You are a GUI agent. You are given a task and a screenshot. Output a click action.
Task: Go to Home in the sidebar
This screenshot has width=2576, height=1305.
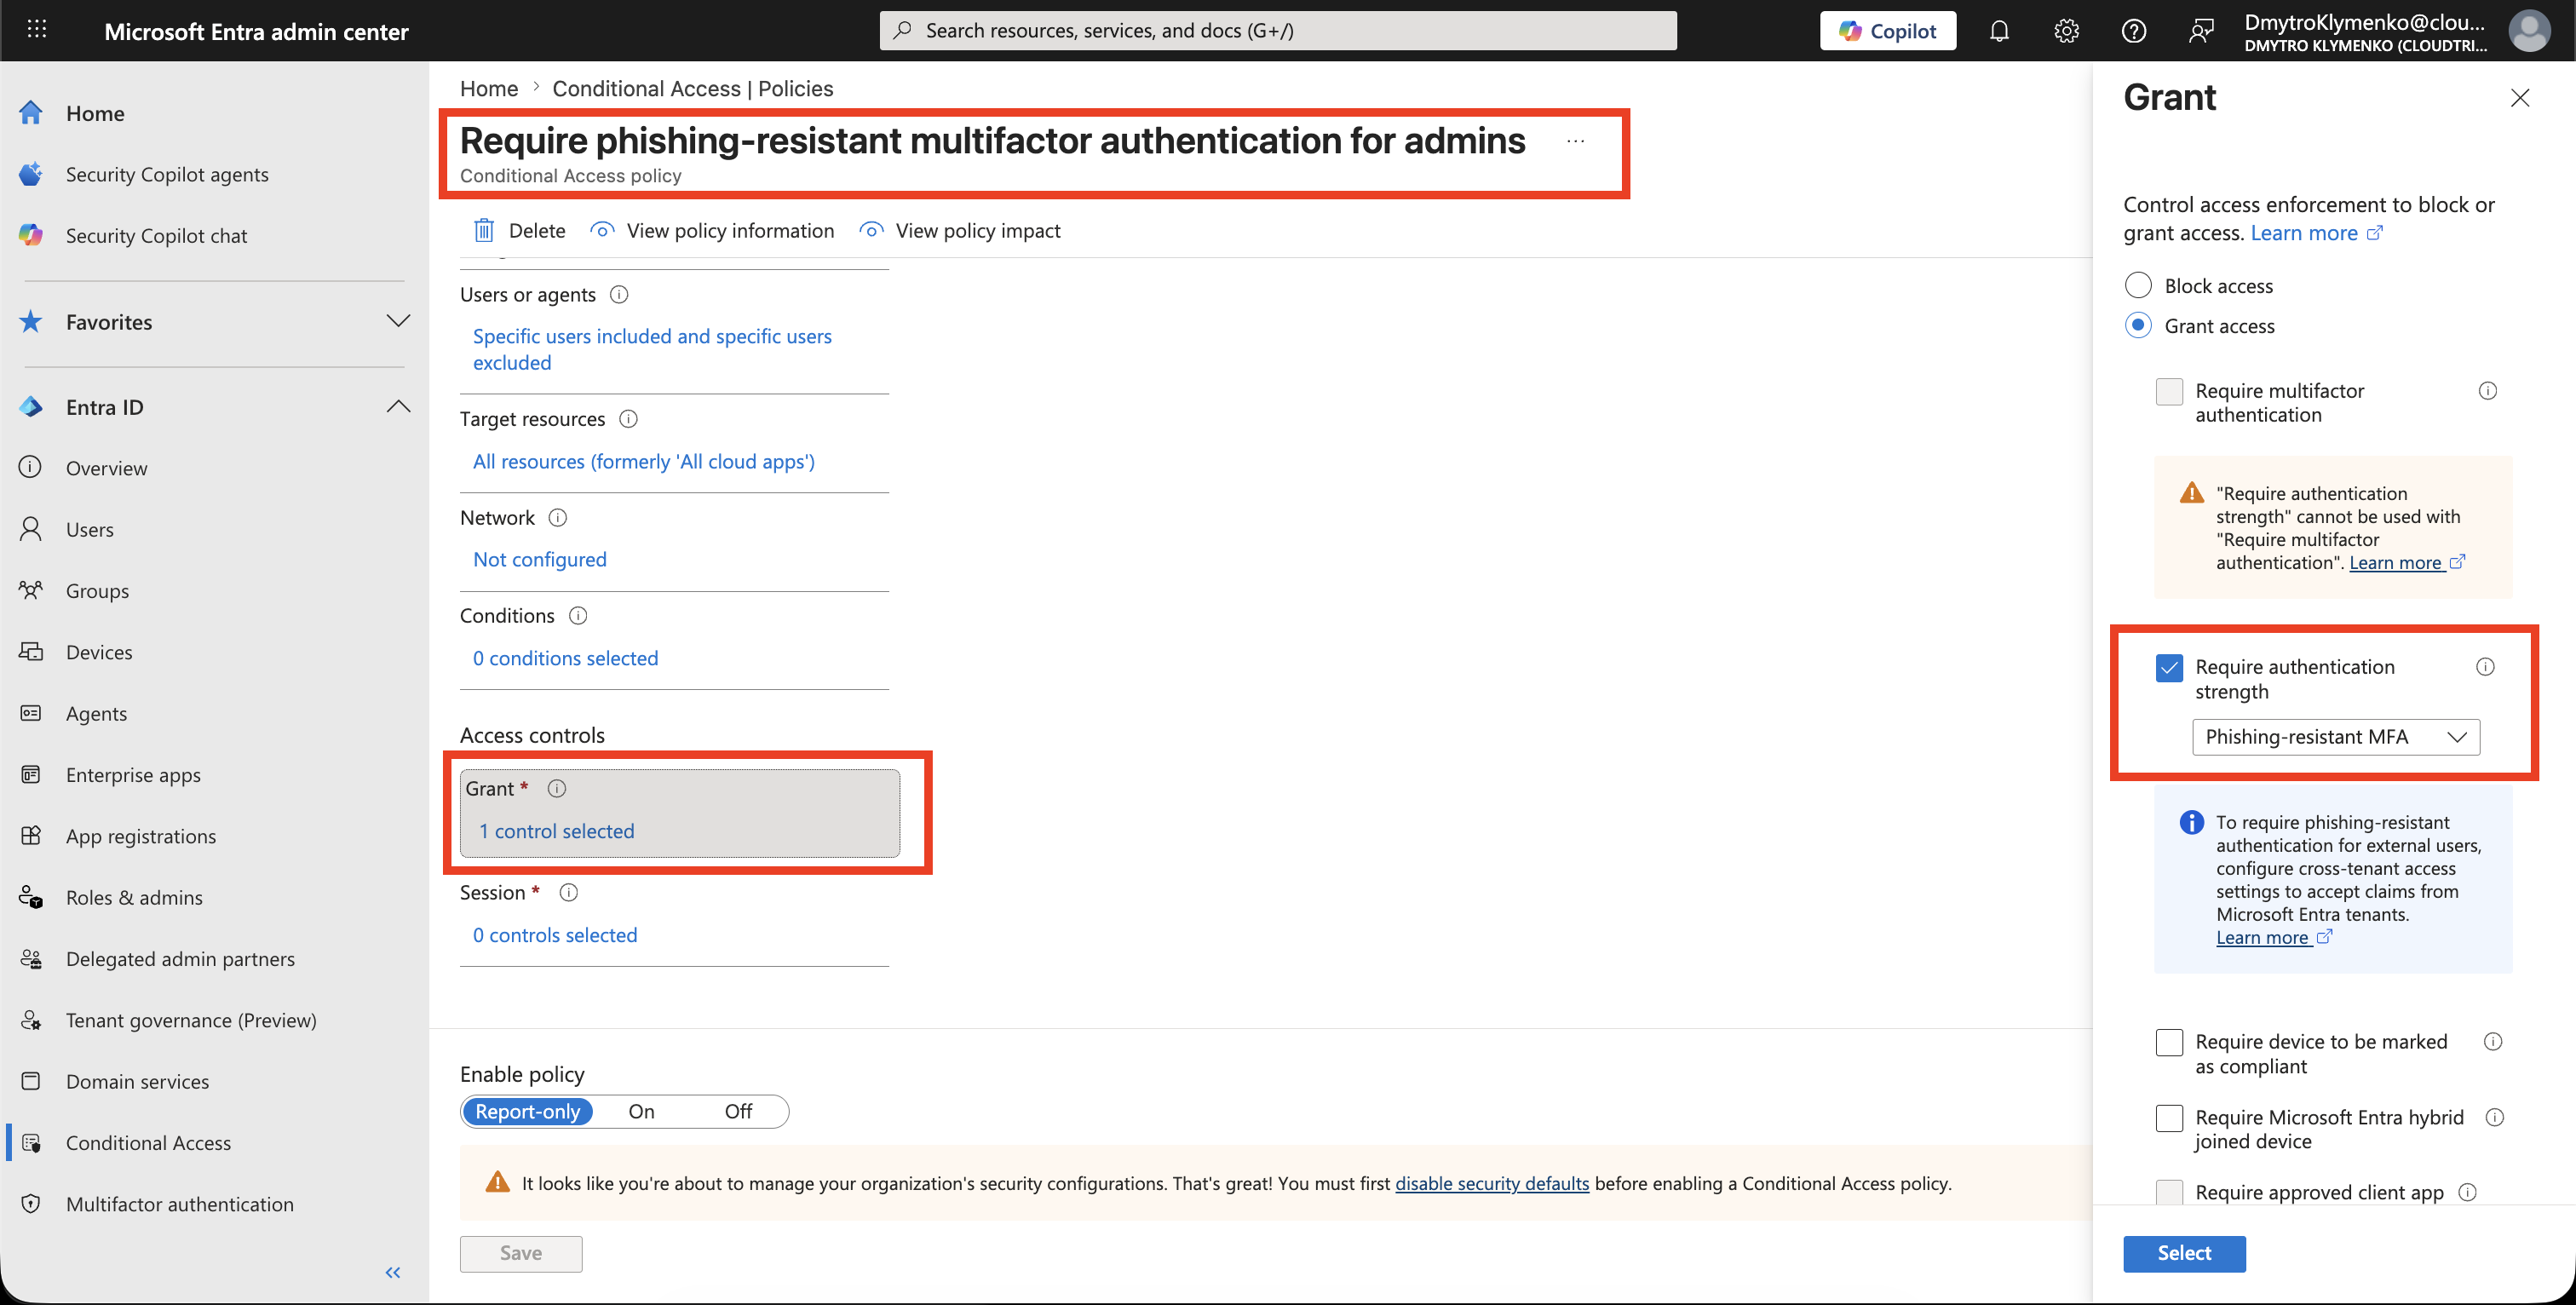pyautogui.click(x=95, y=113)
